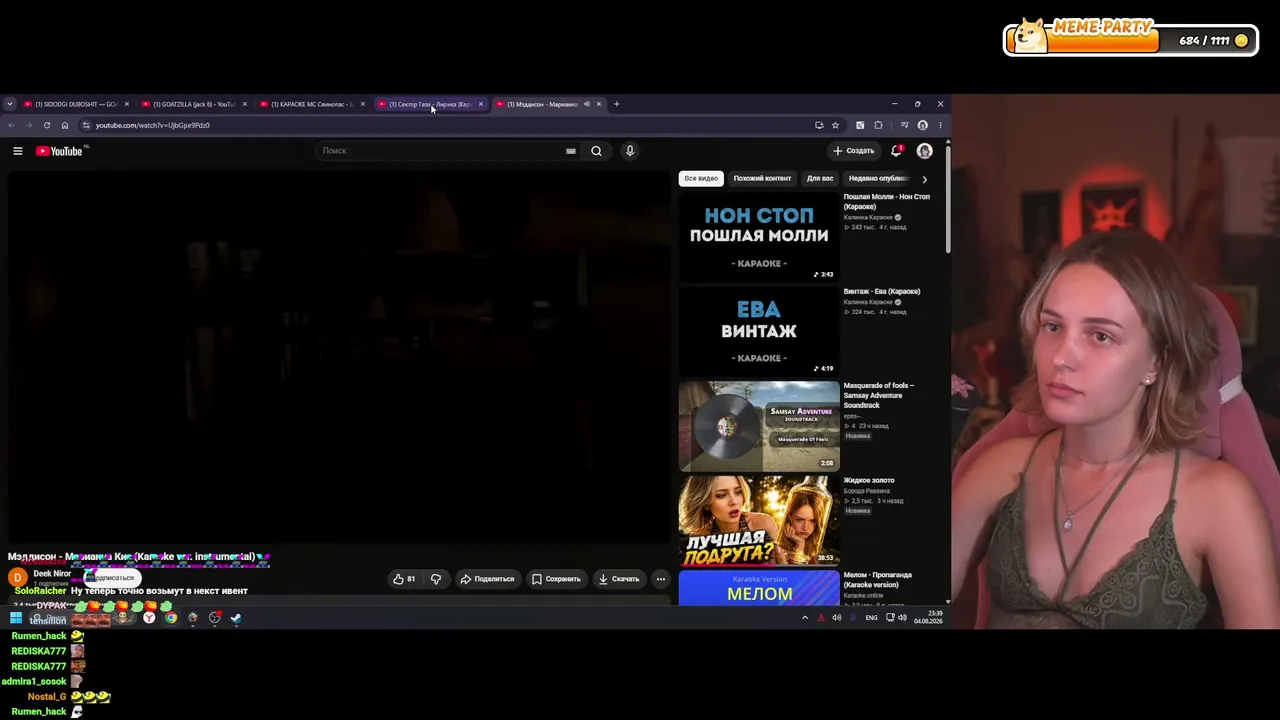Open Yandex browser from the taskbar
1280x720 pixels.
pyautogui.click(x=149, y=618)
